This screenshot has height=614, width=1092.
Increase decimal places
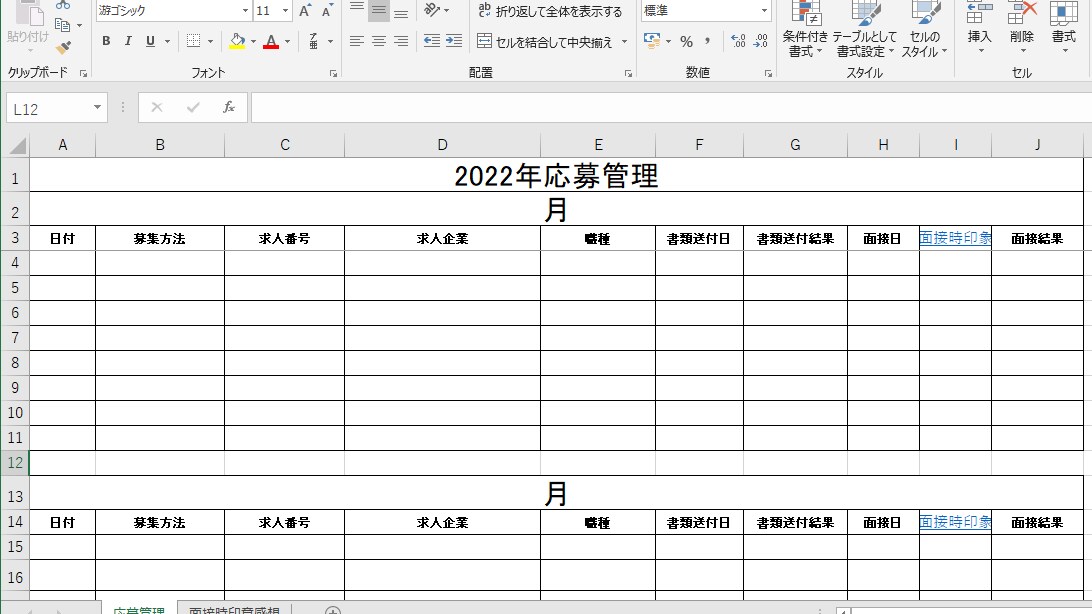pyautogui.click(x=738, y=41)
